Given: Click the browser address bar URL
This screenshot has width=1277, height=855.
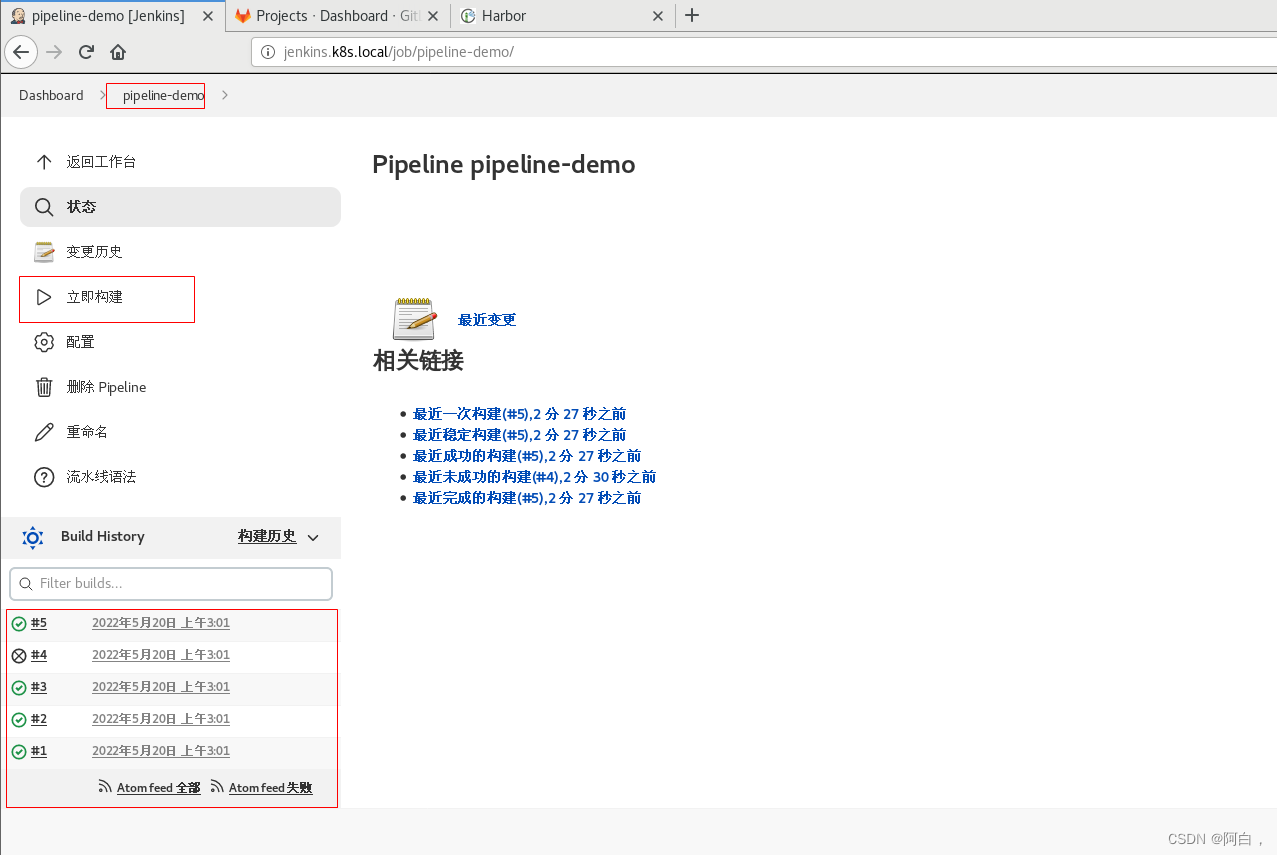Looking at the screenshot, I should click(x=399, y=52).
